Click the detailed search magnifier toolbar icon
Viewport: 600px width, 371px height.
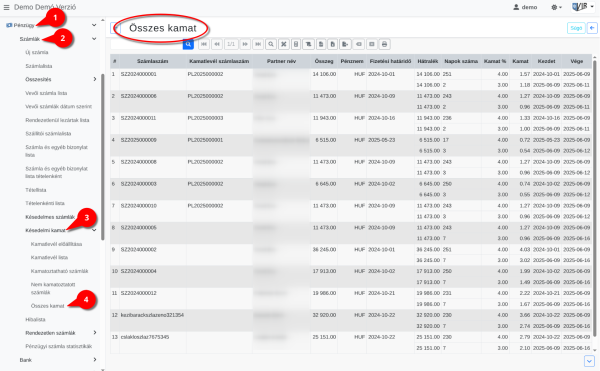(271, 44)
